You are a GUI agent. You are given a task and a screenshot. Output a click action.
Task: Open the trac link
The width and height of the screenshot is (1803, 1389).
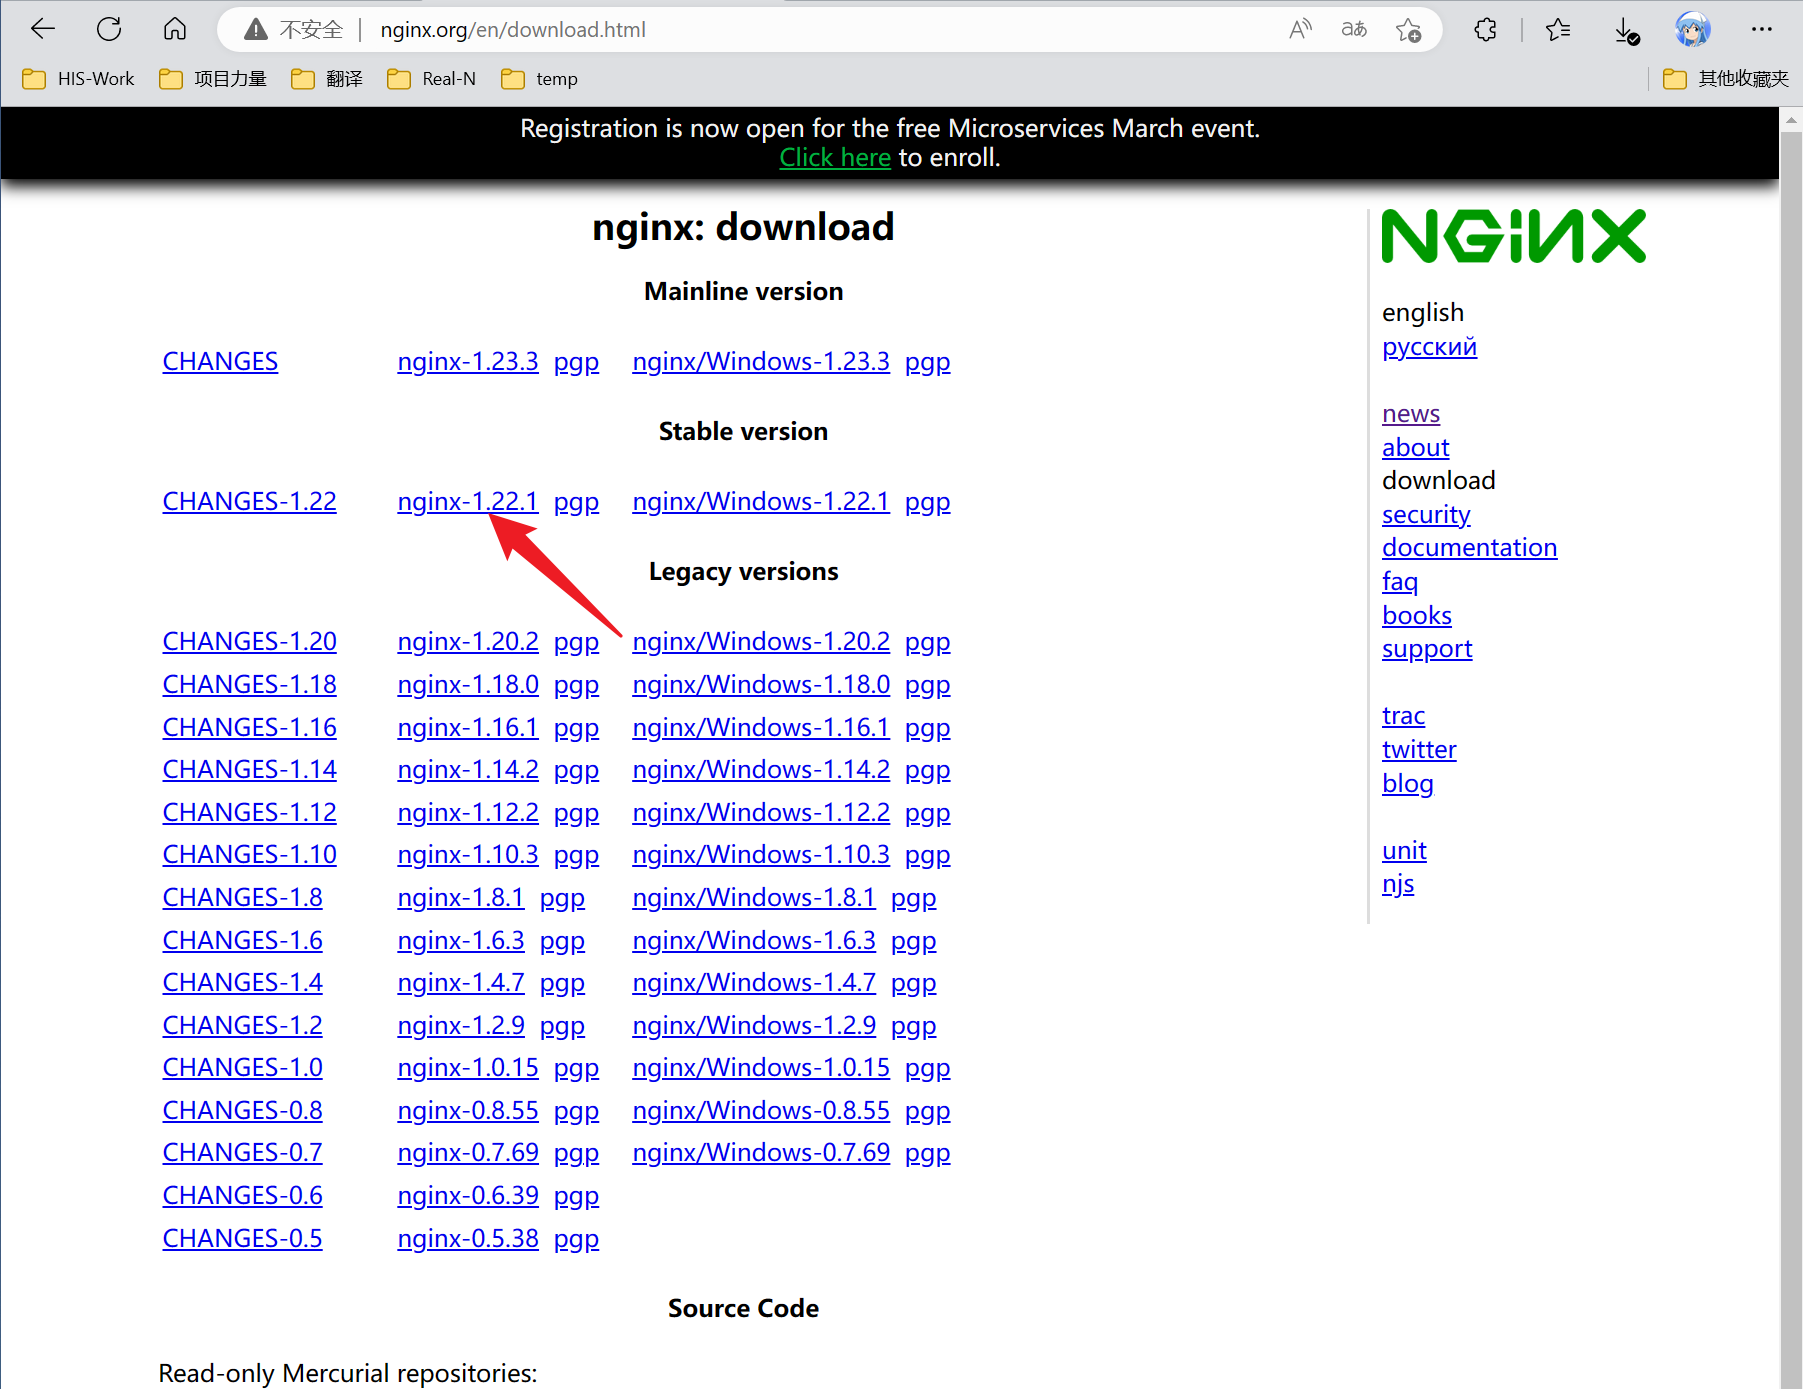1404,716
